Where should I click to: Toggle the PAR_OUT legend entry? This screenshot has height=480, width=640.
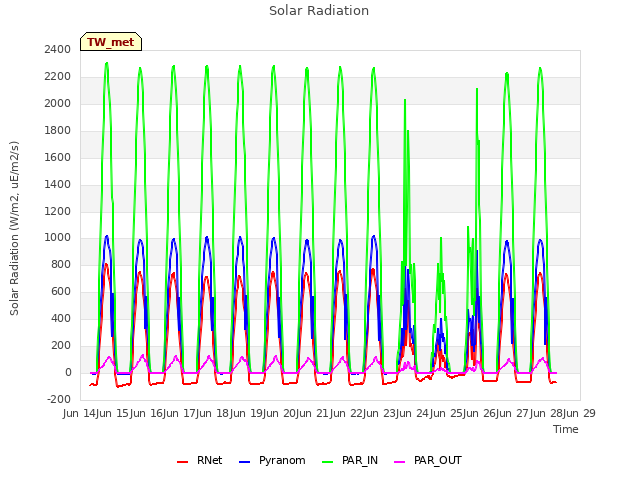coord(428,460)
